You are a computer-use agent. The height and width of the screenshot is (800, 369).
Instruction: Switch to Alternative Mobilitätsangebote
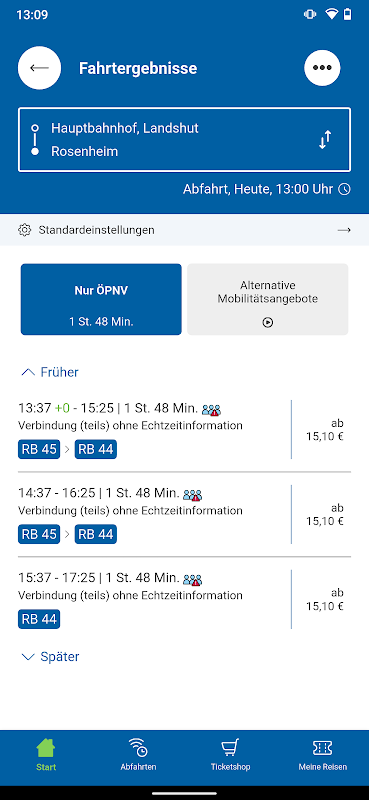[x=268, y=299]
